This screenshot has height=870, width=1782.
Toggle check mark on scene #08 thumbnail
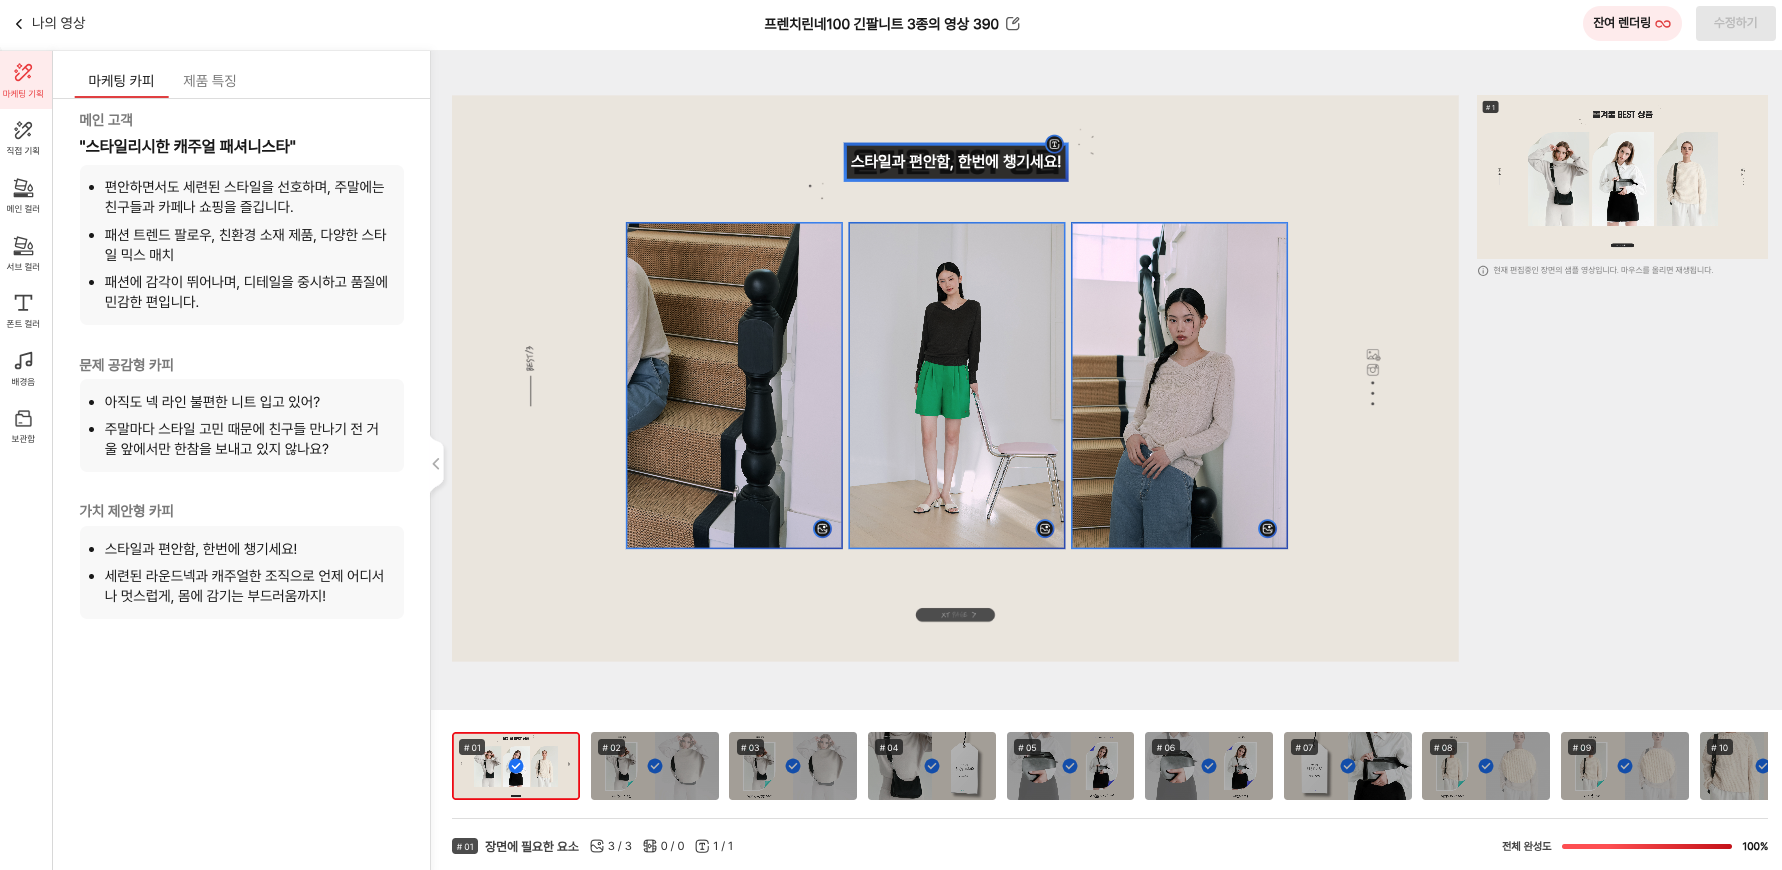[1486, 766]
